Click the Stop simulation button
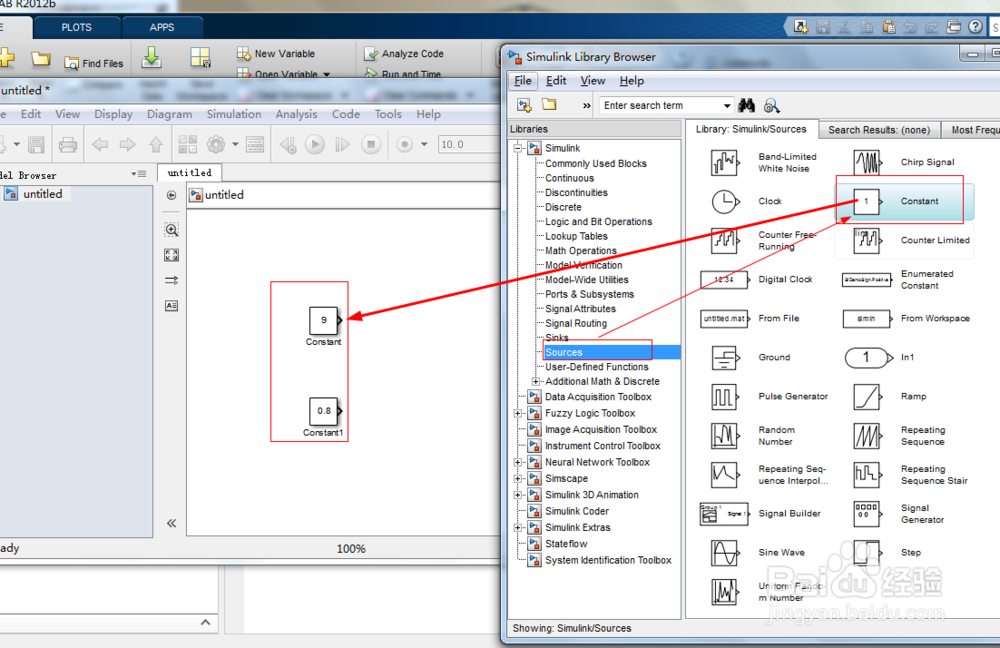Image resolution: width=1000 pixels, height=648 pixels. (371, 145)
